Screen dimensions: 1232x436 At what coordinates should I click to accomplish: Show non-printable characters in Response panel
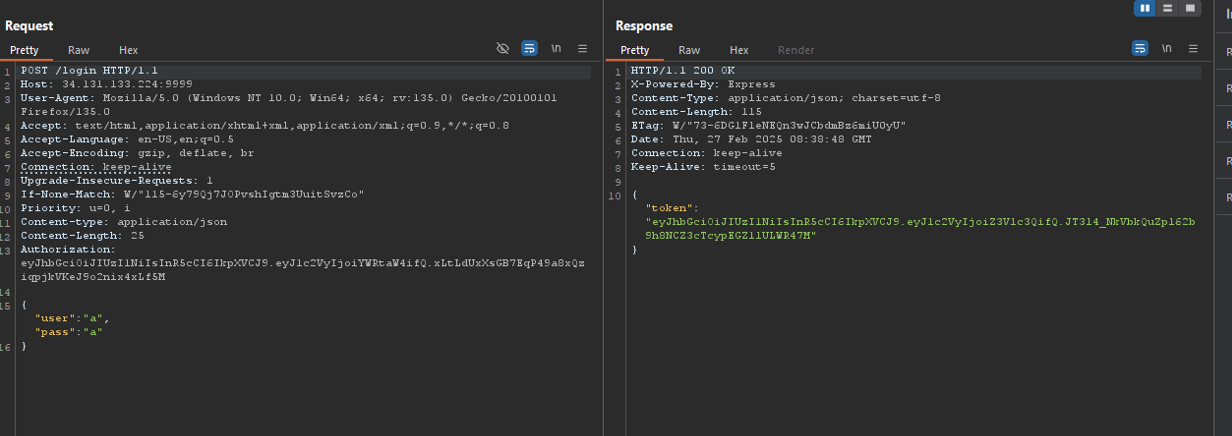tap(1166, 48)
